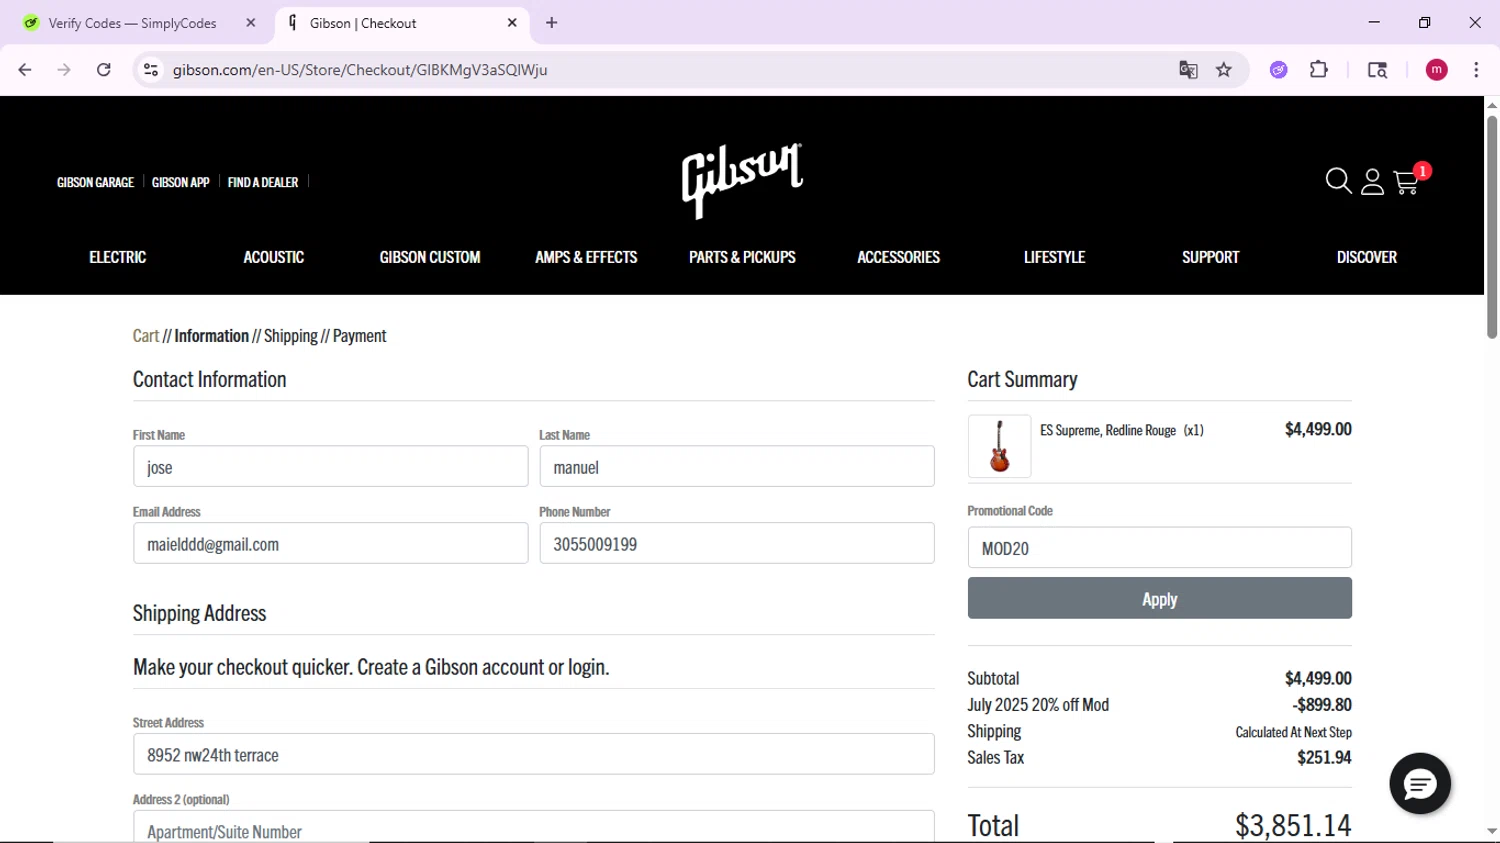Click the $3,851.14 total amount
The height and width of the screenshot is (843, 1500).
coord(1293,826)
